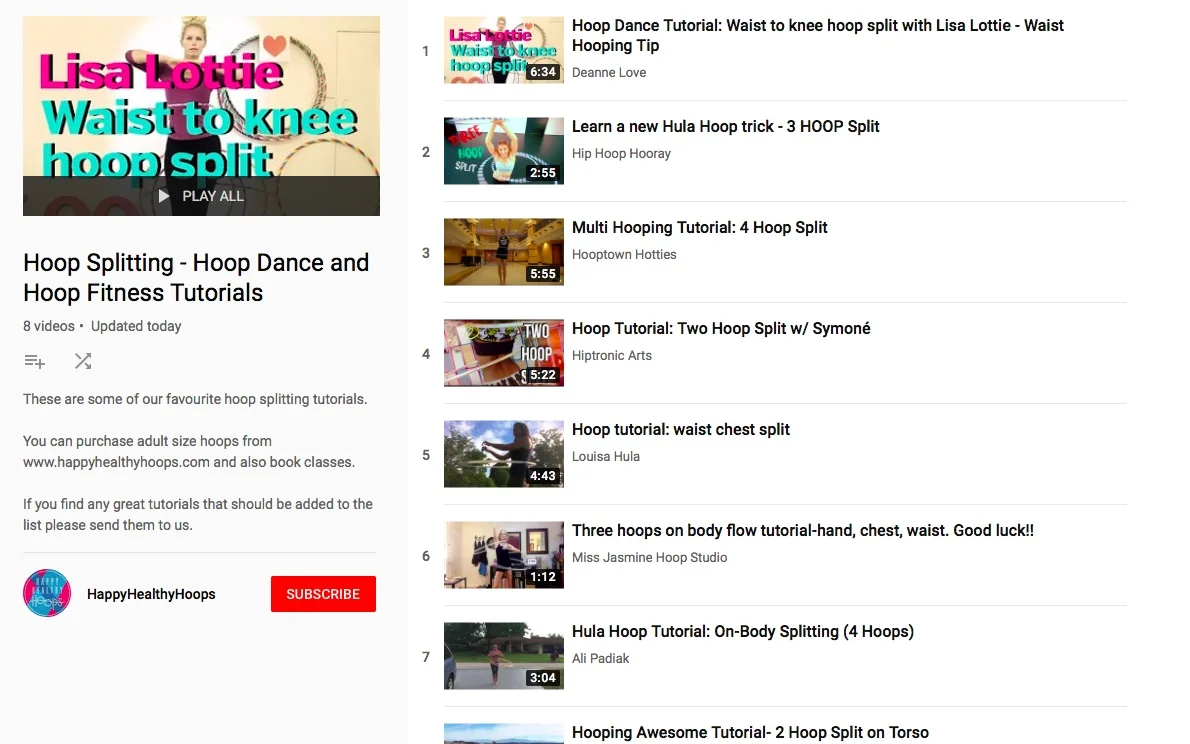Click 'favourite hoop splitting tutorials' description line
The image size is (1190, 744).
[195, 399]
